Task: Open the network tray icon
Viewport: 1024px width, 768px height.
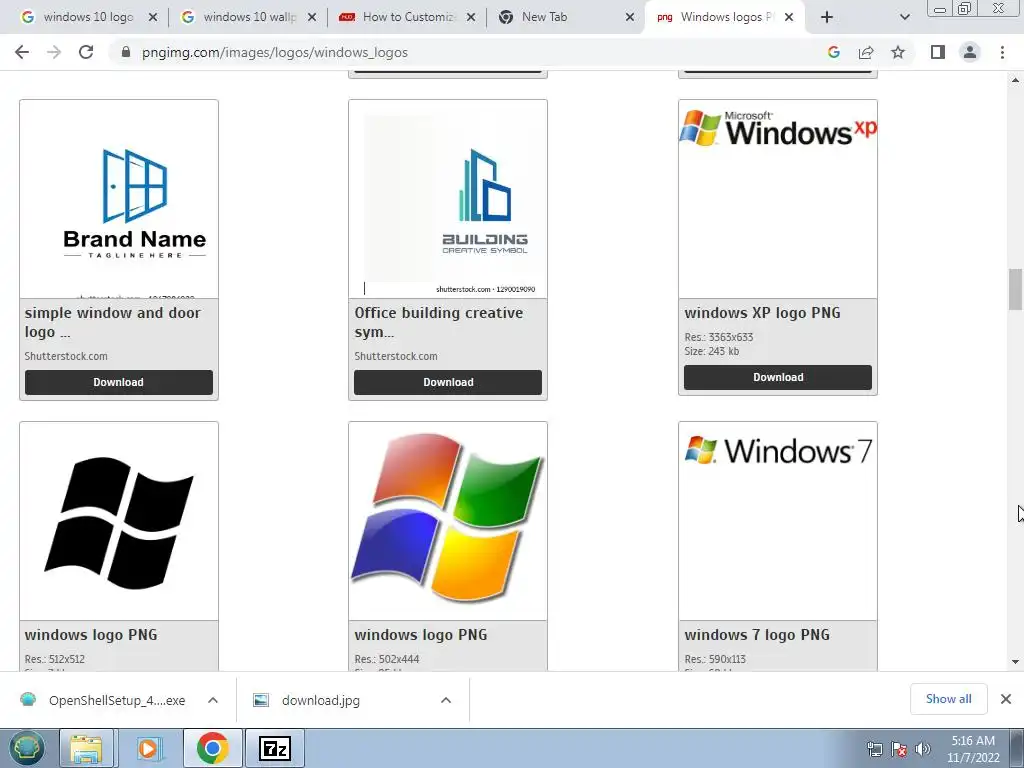Action: click(x=874, y=749)
